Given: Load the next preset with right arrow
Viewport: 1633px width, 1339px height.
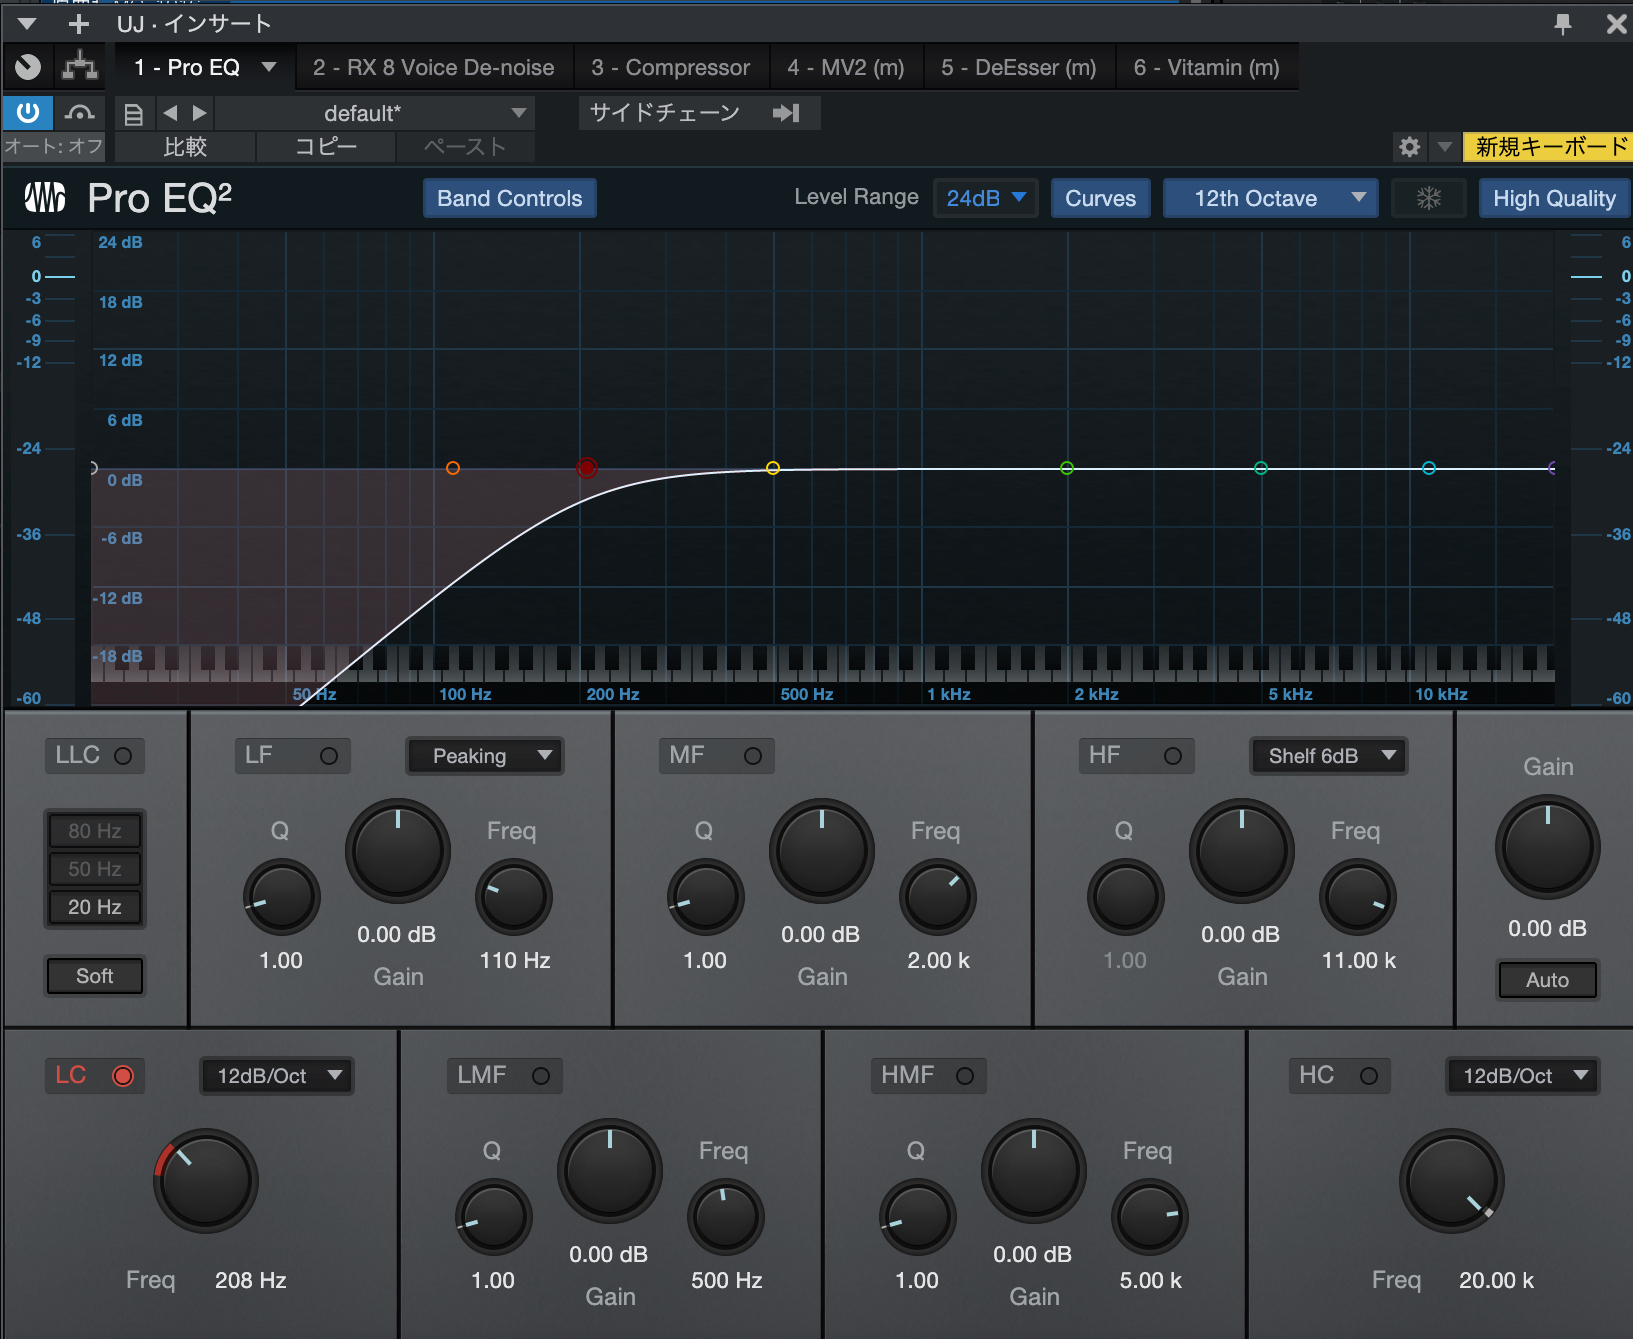Looking at the screenshot, I should click(200, 113).
